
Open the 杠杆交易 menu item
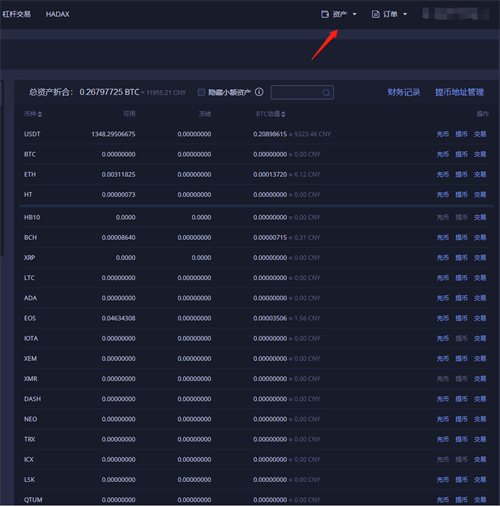[17, 14]
